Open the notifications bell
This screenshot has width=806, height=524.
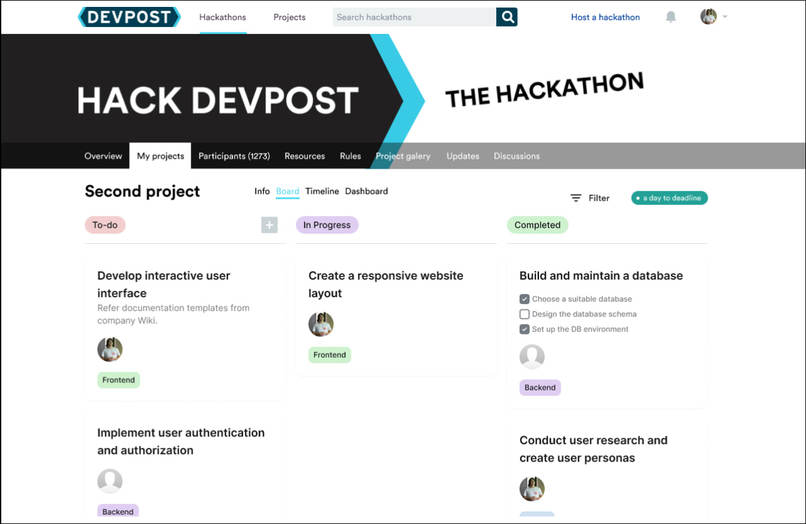tap(671, 17)
